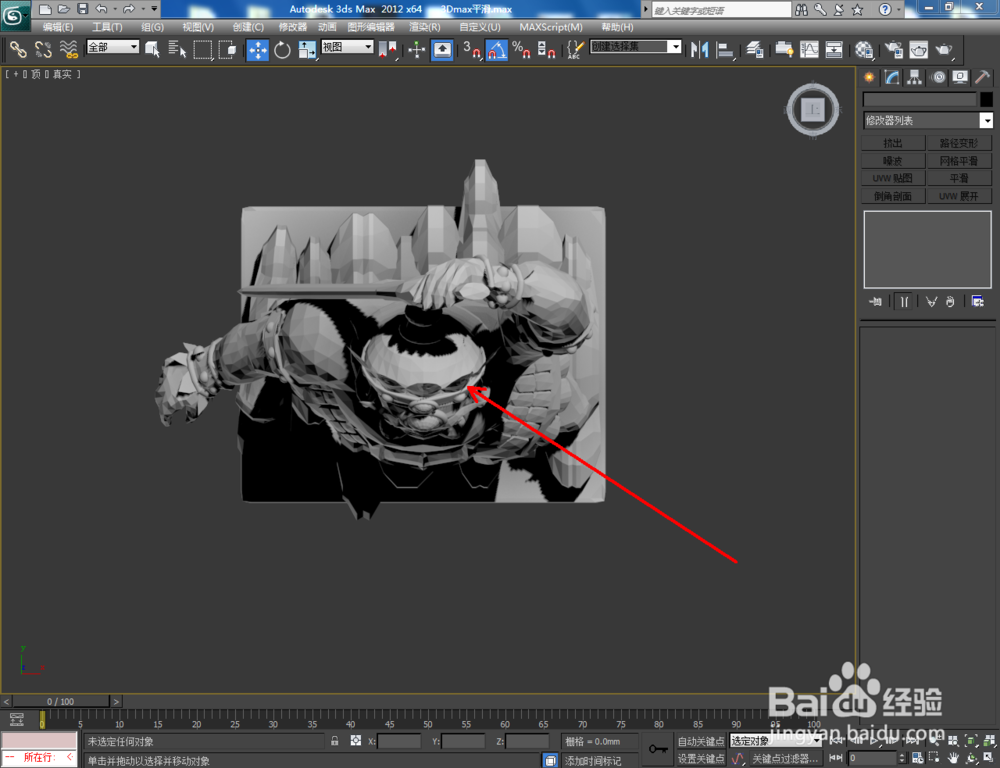Image resolution: width=1000 pixels, height=768 pixels.
Task: Open the 工具(T) menu
Action: [107, 27]
